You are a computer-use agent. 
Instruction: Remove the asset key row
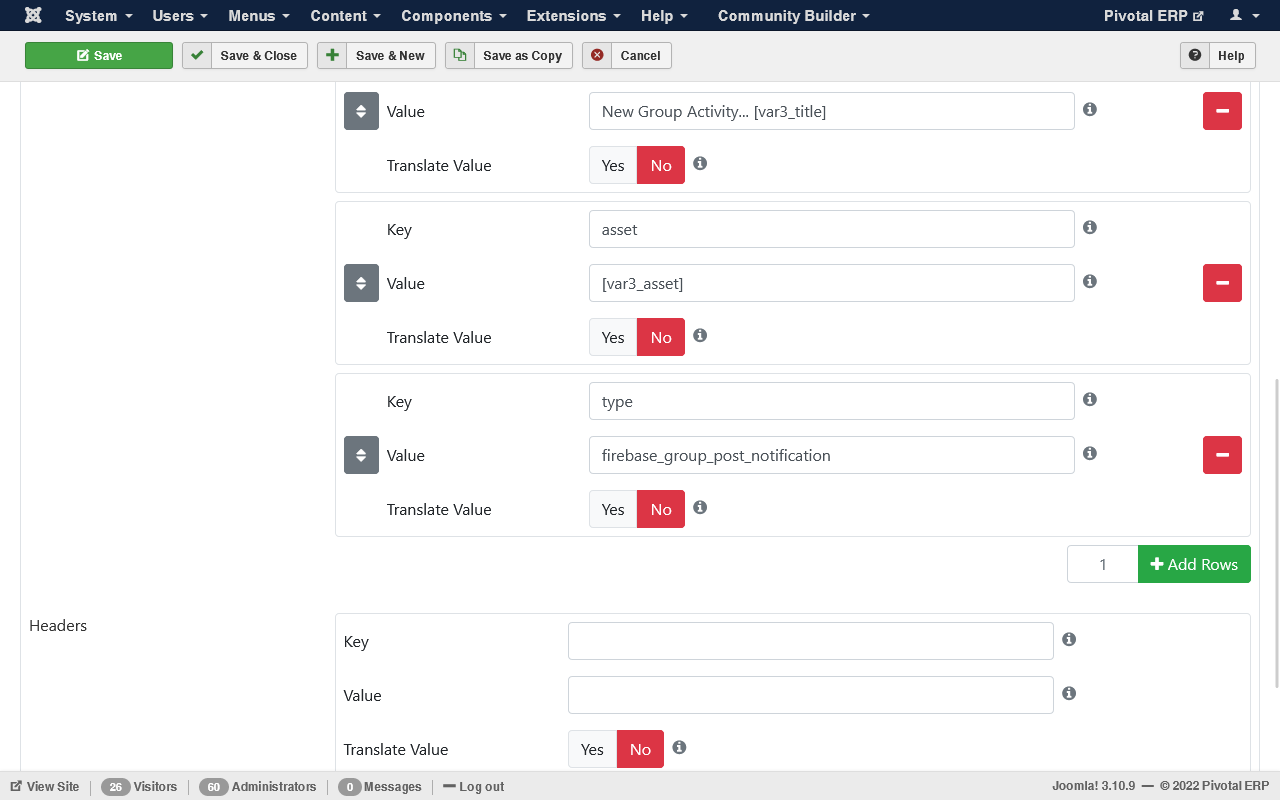(1222, 283)
